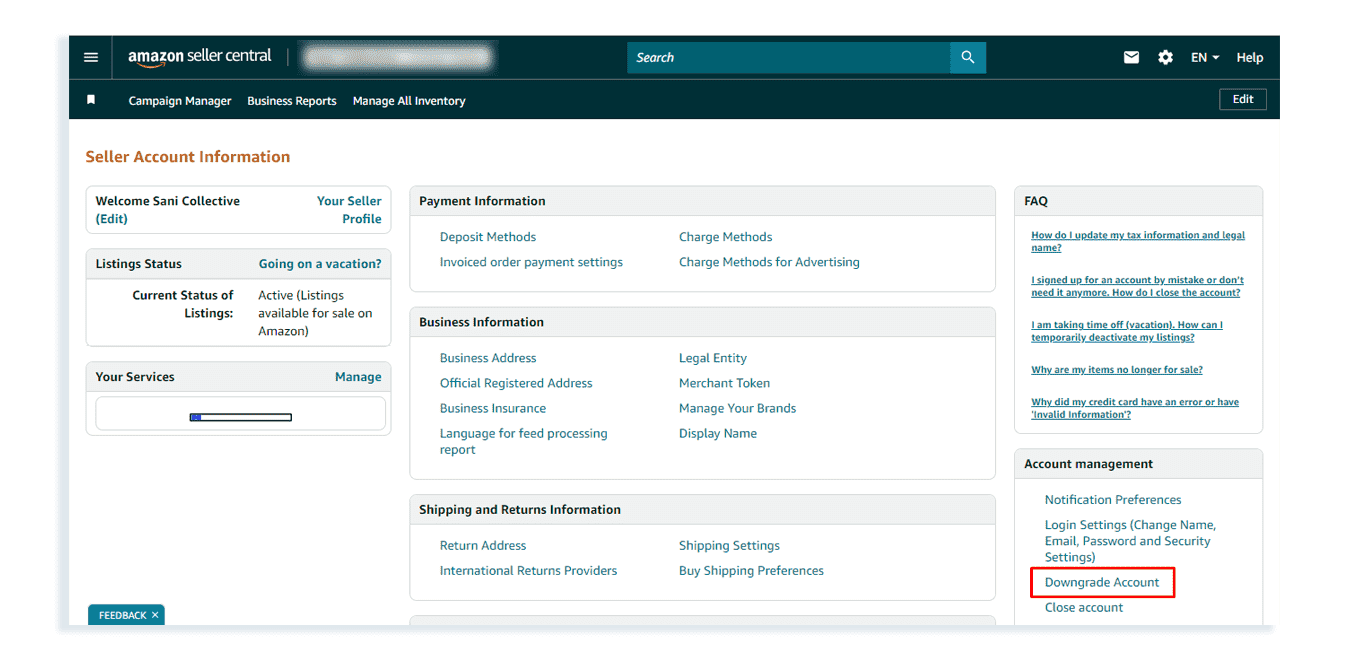The image size is (1349, 659).
Task: Expand the EN language dropdown
Action: coord(1204,57)
